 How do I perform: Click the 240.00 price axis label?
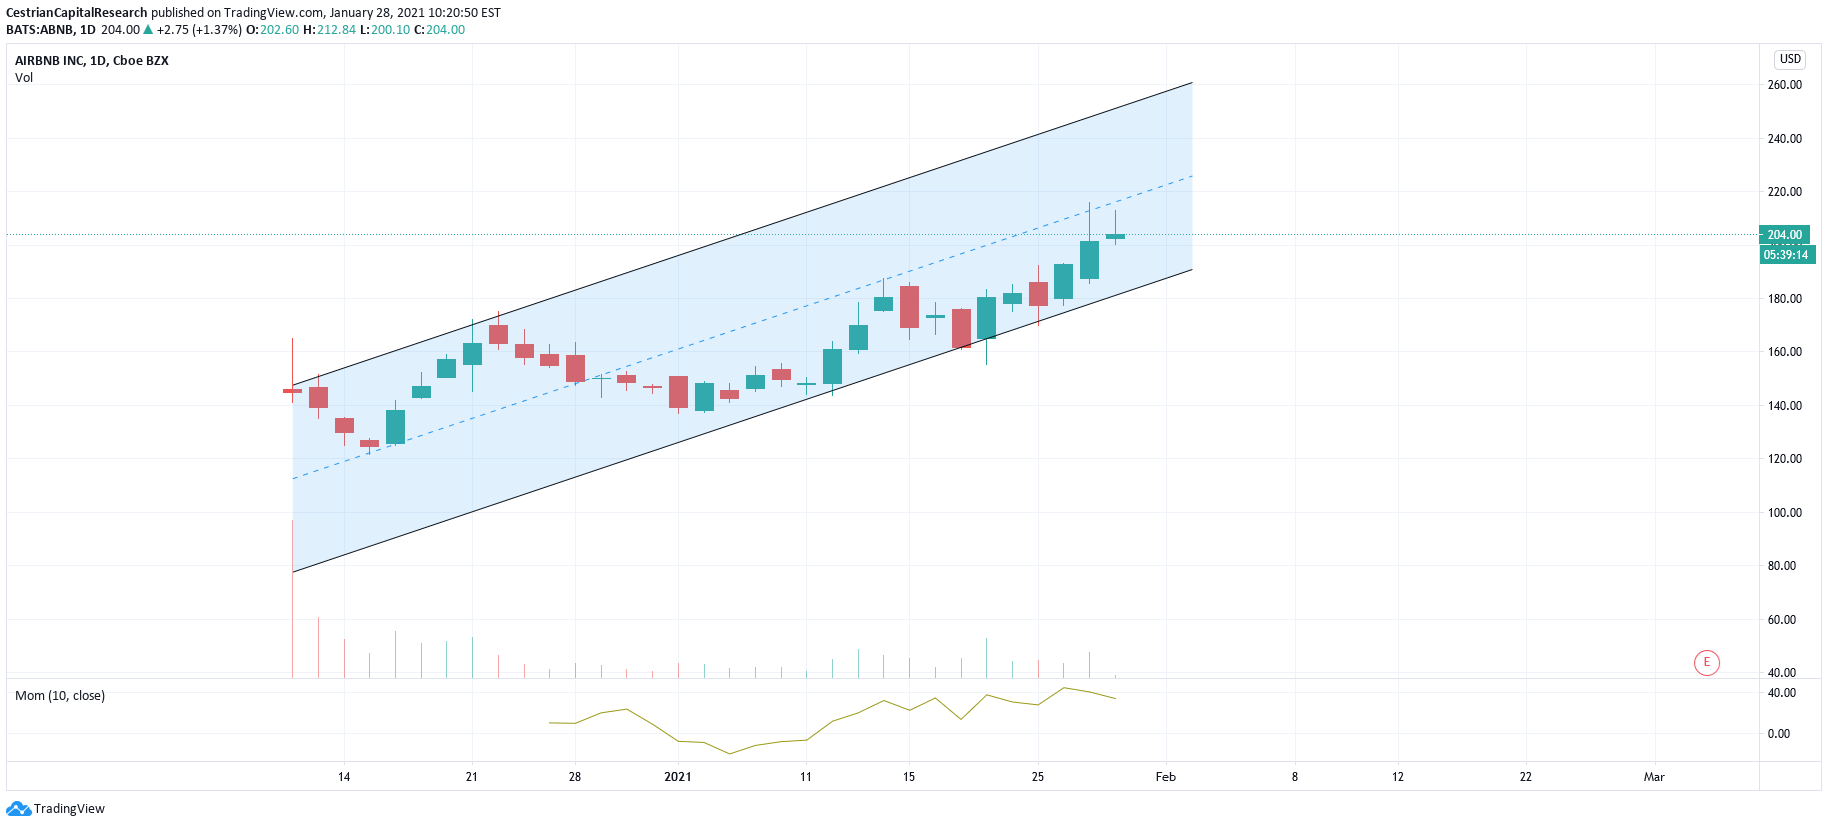click(x=1785, y=139)
